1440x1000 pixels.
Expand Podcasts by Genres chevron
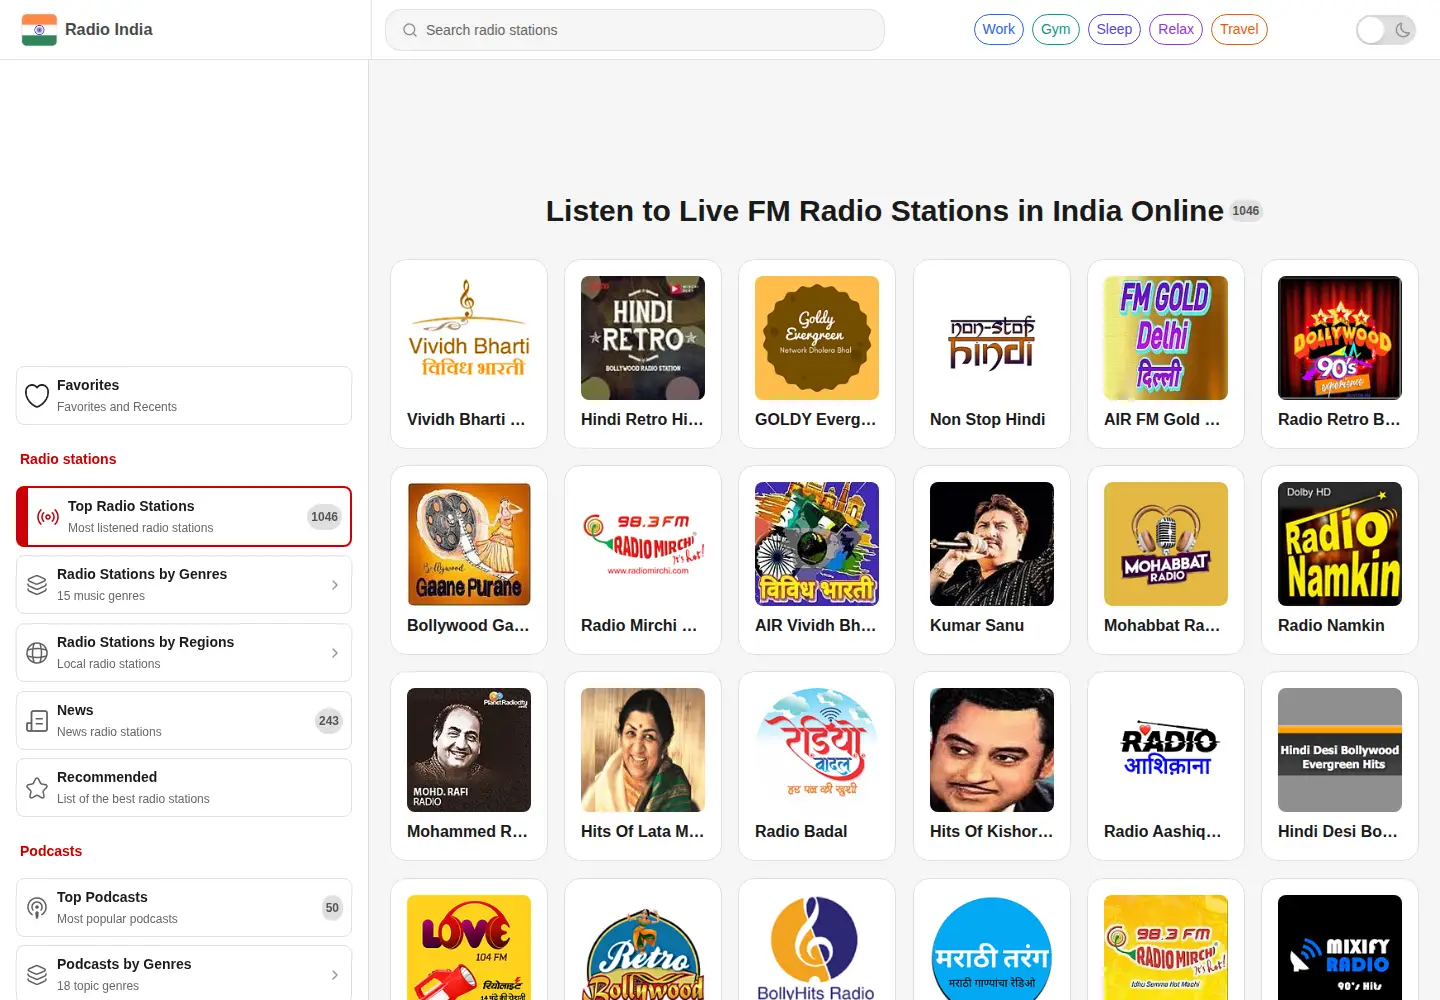[335, 975]
